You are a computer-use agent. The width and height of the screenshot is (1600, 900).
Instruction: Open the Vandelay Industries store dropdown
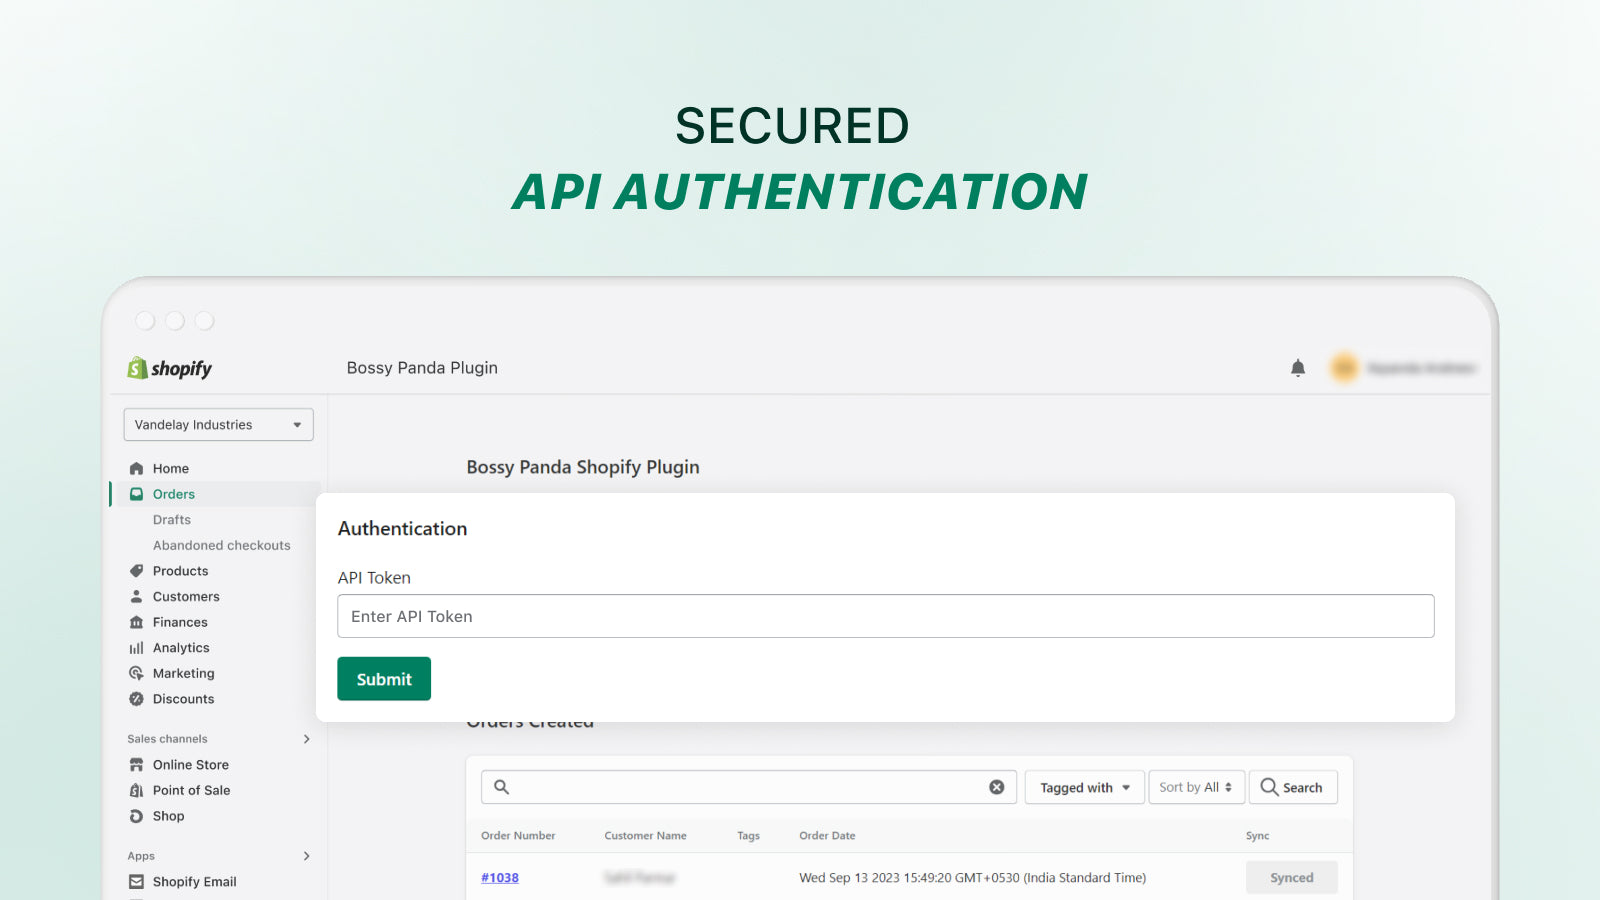click(218, 425)
